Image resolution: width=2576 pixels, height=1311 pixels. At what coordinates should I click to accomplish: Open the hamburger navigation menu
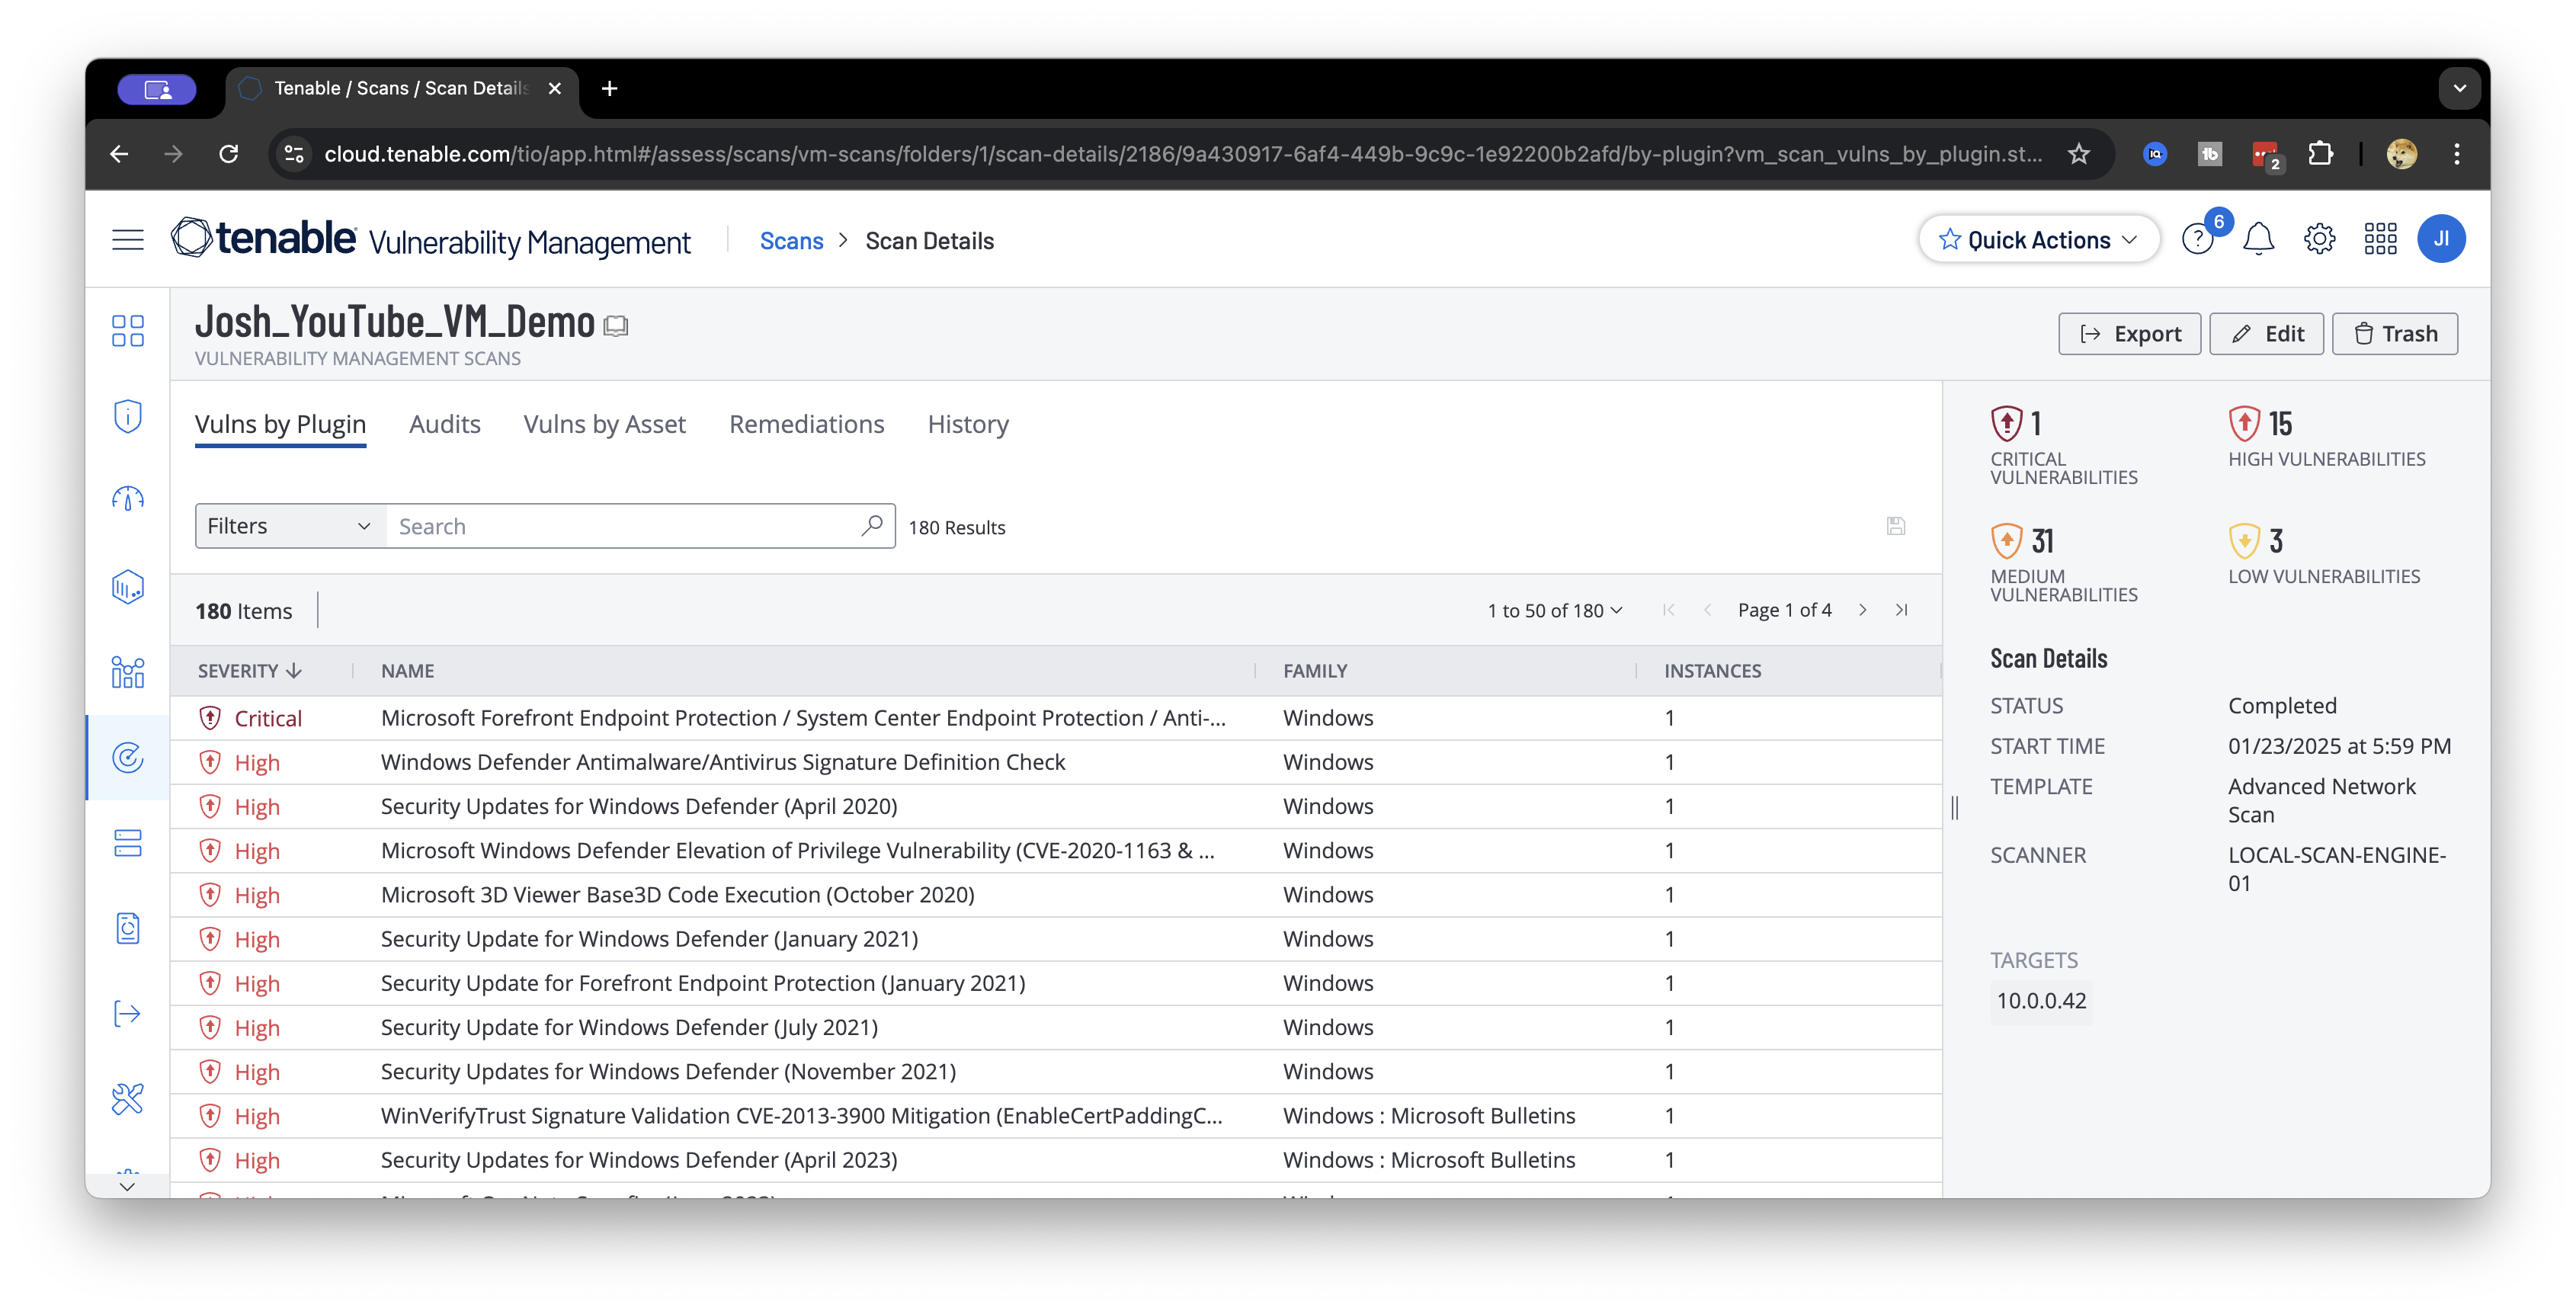(x=127, y=240)
